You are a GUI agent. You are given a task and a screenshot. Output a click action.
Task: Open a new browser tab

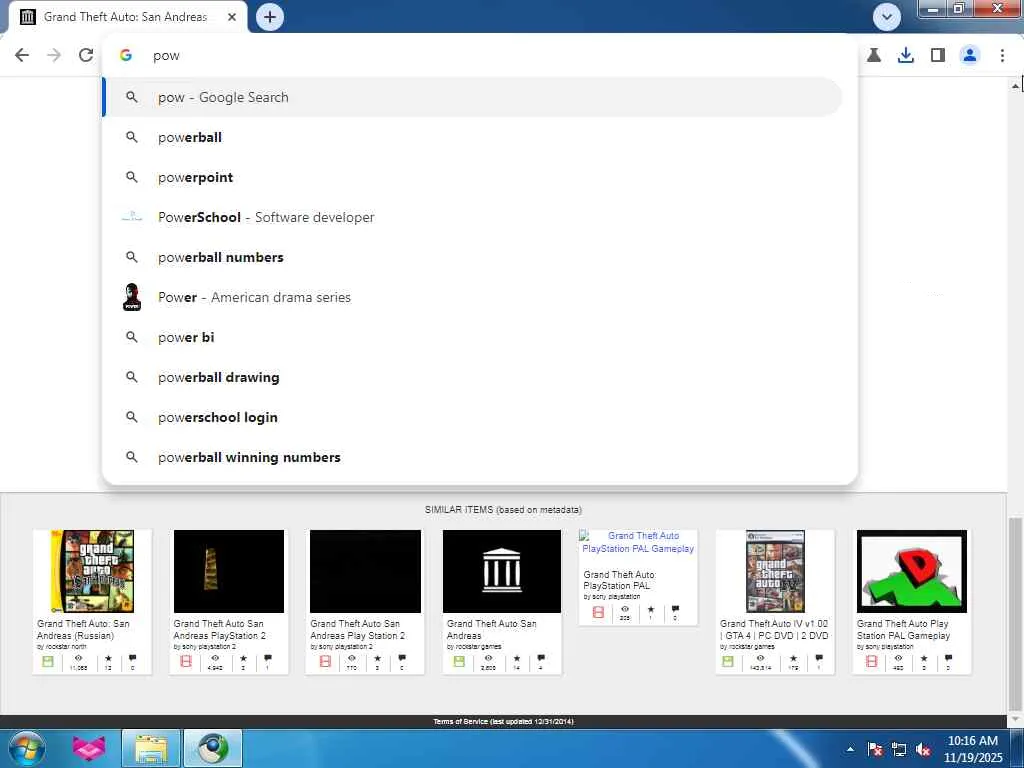(x=270, y=17)
